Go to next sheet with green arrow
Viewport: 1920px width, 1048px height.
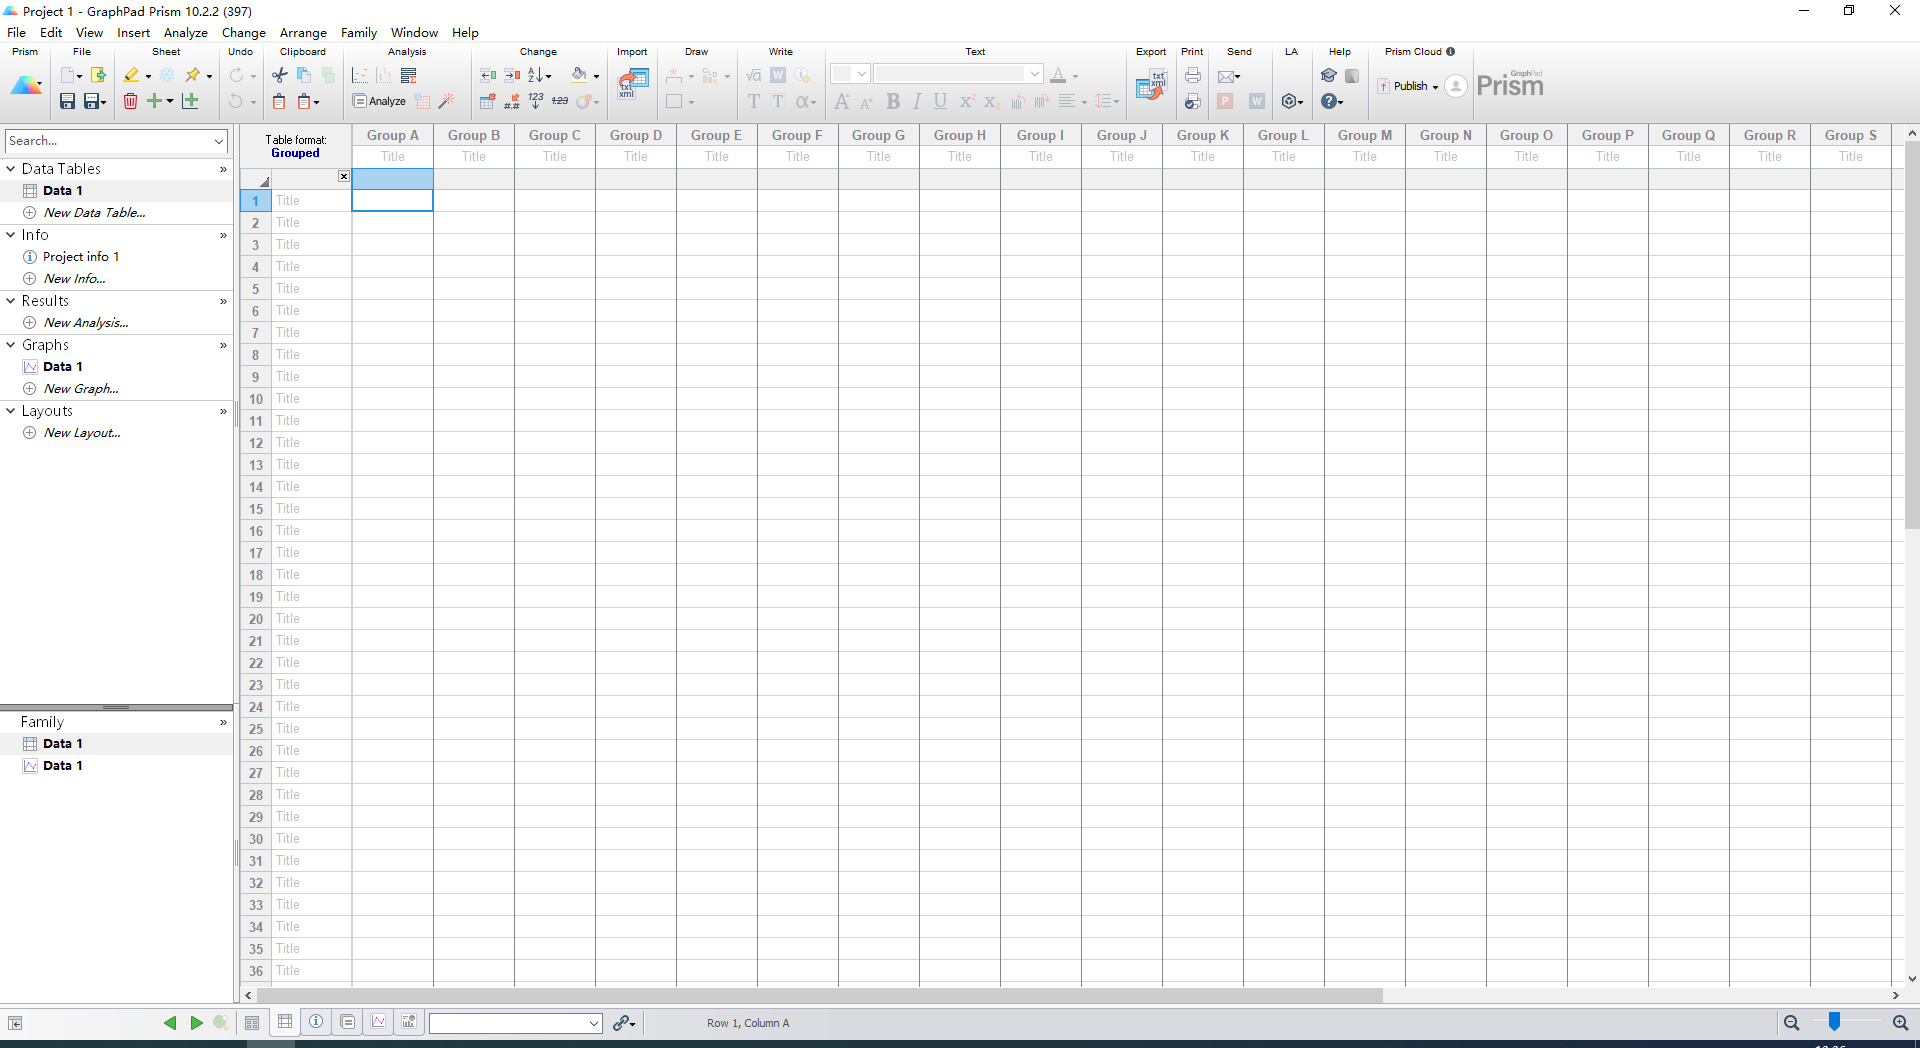coord(196,1023)
